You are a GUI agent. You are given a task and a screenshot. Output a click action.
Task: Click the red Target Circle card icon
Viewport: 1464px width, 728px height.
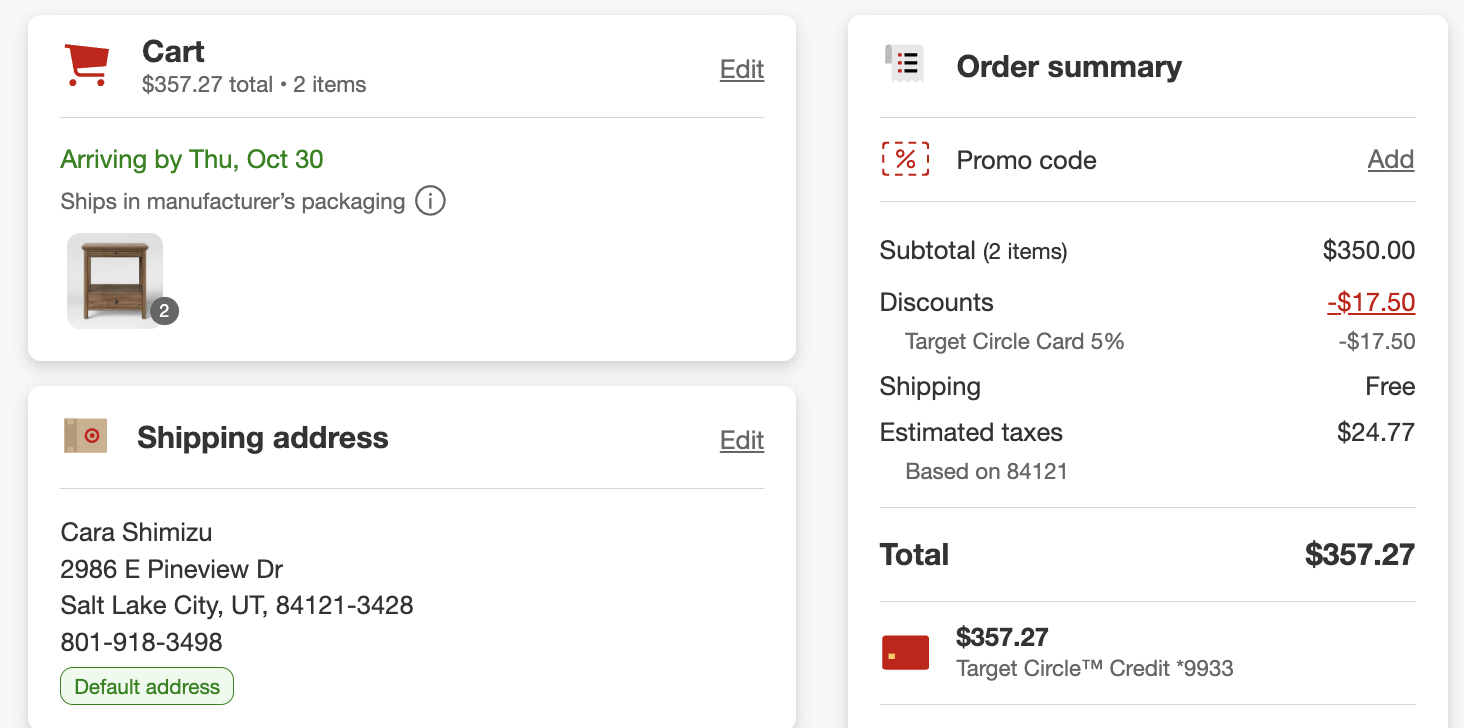[x=905, y=652]
